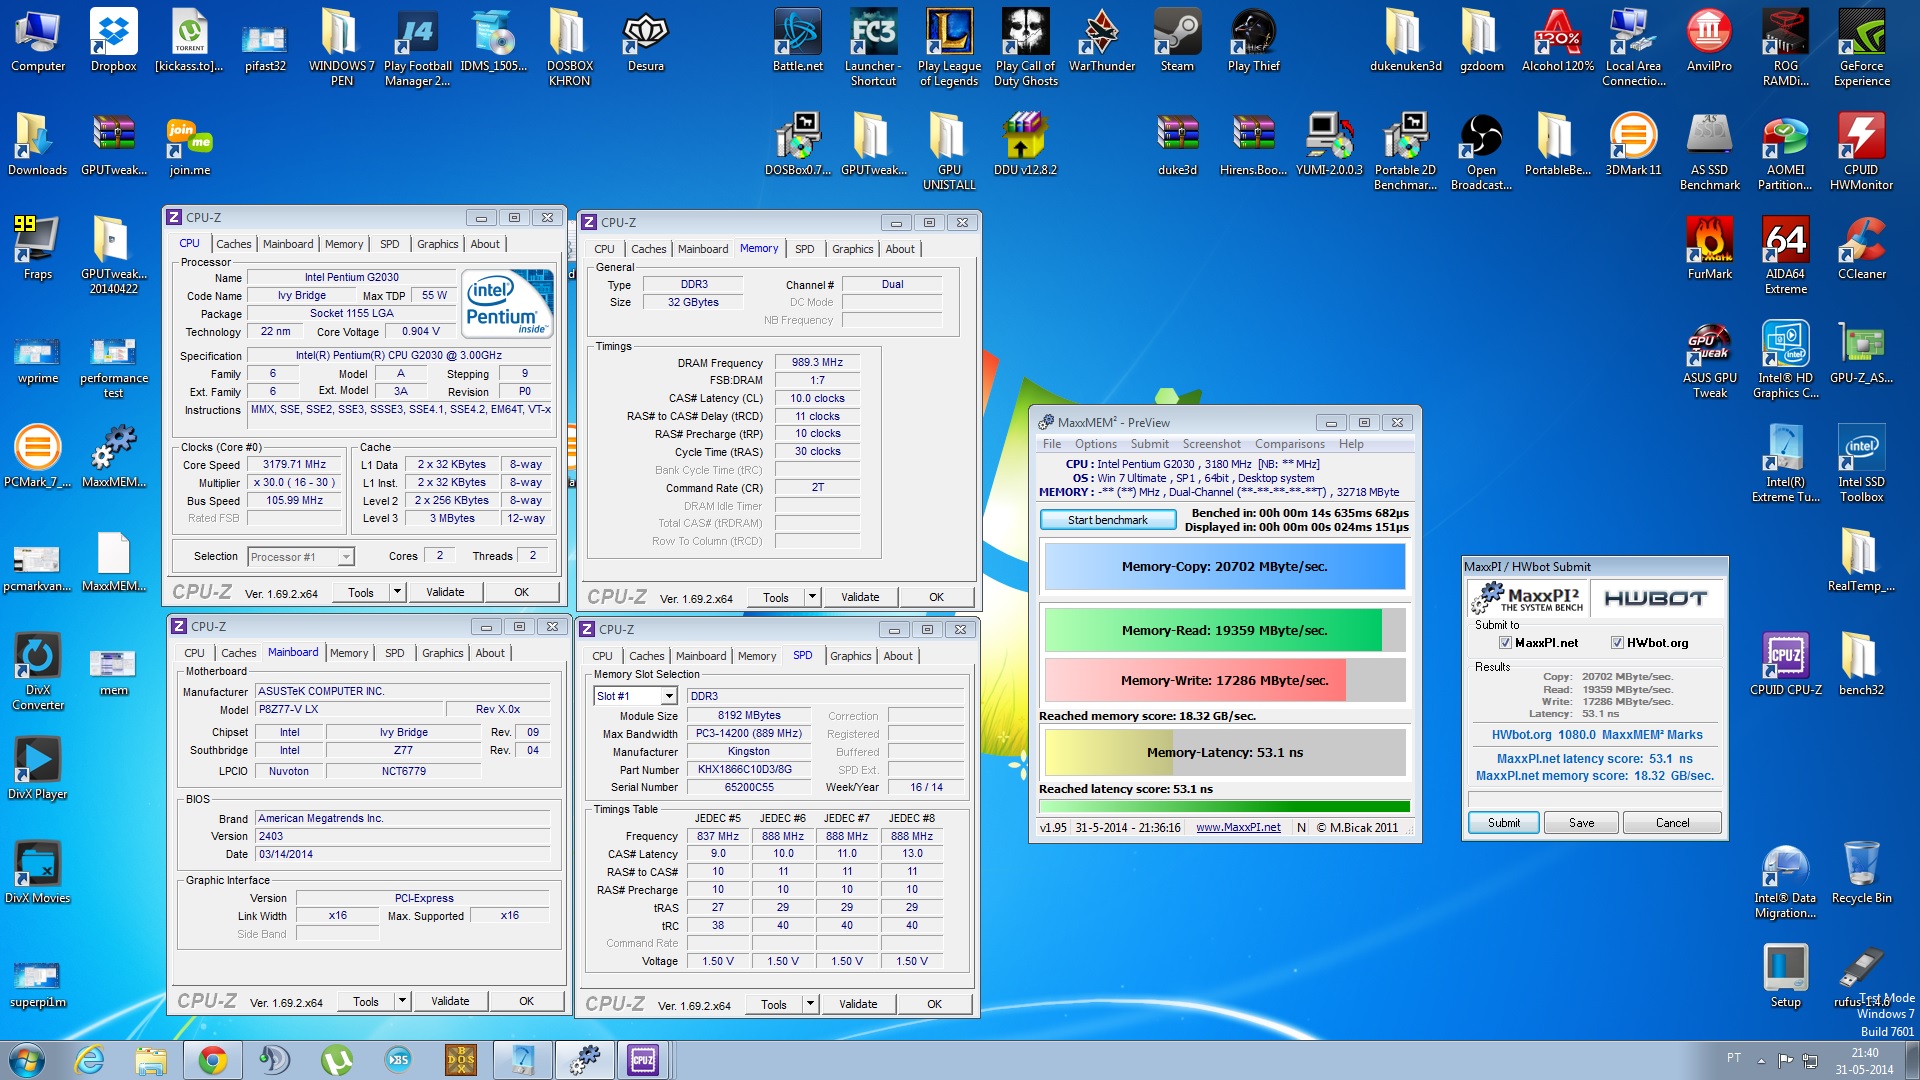Click the Memory-Copy result bar
This screenshot has width=1920, height=1080.
pos(1224,566)
